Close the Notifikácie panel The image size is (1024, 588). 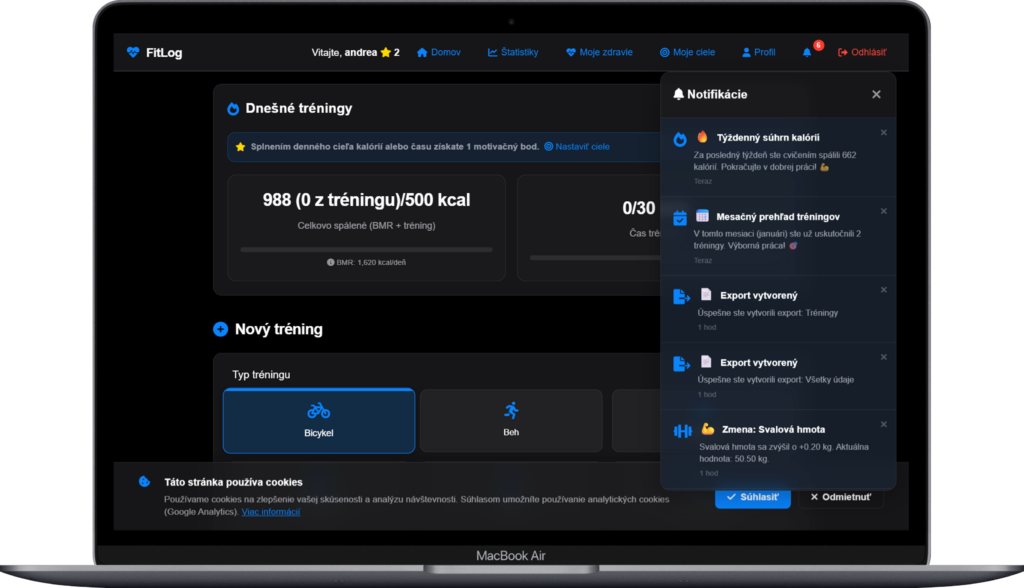(876, 94)
